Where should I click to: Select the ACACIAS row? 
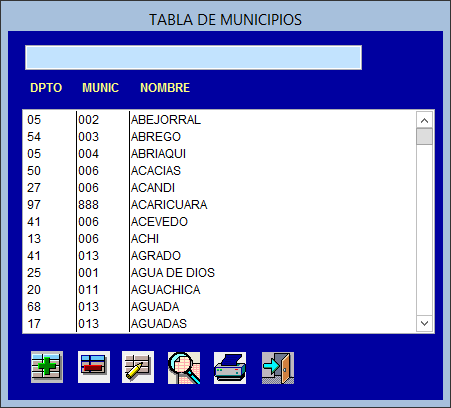click(x=219, y=171)
